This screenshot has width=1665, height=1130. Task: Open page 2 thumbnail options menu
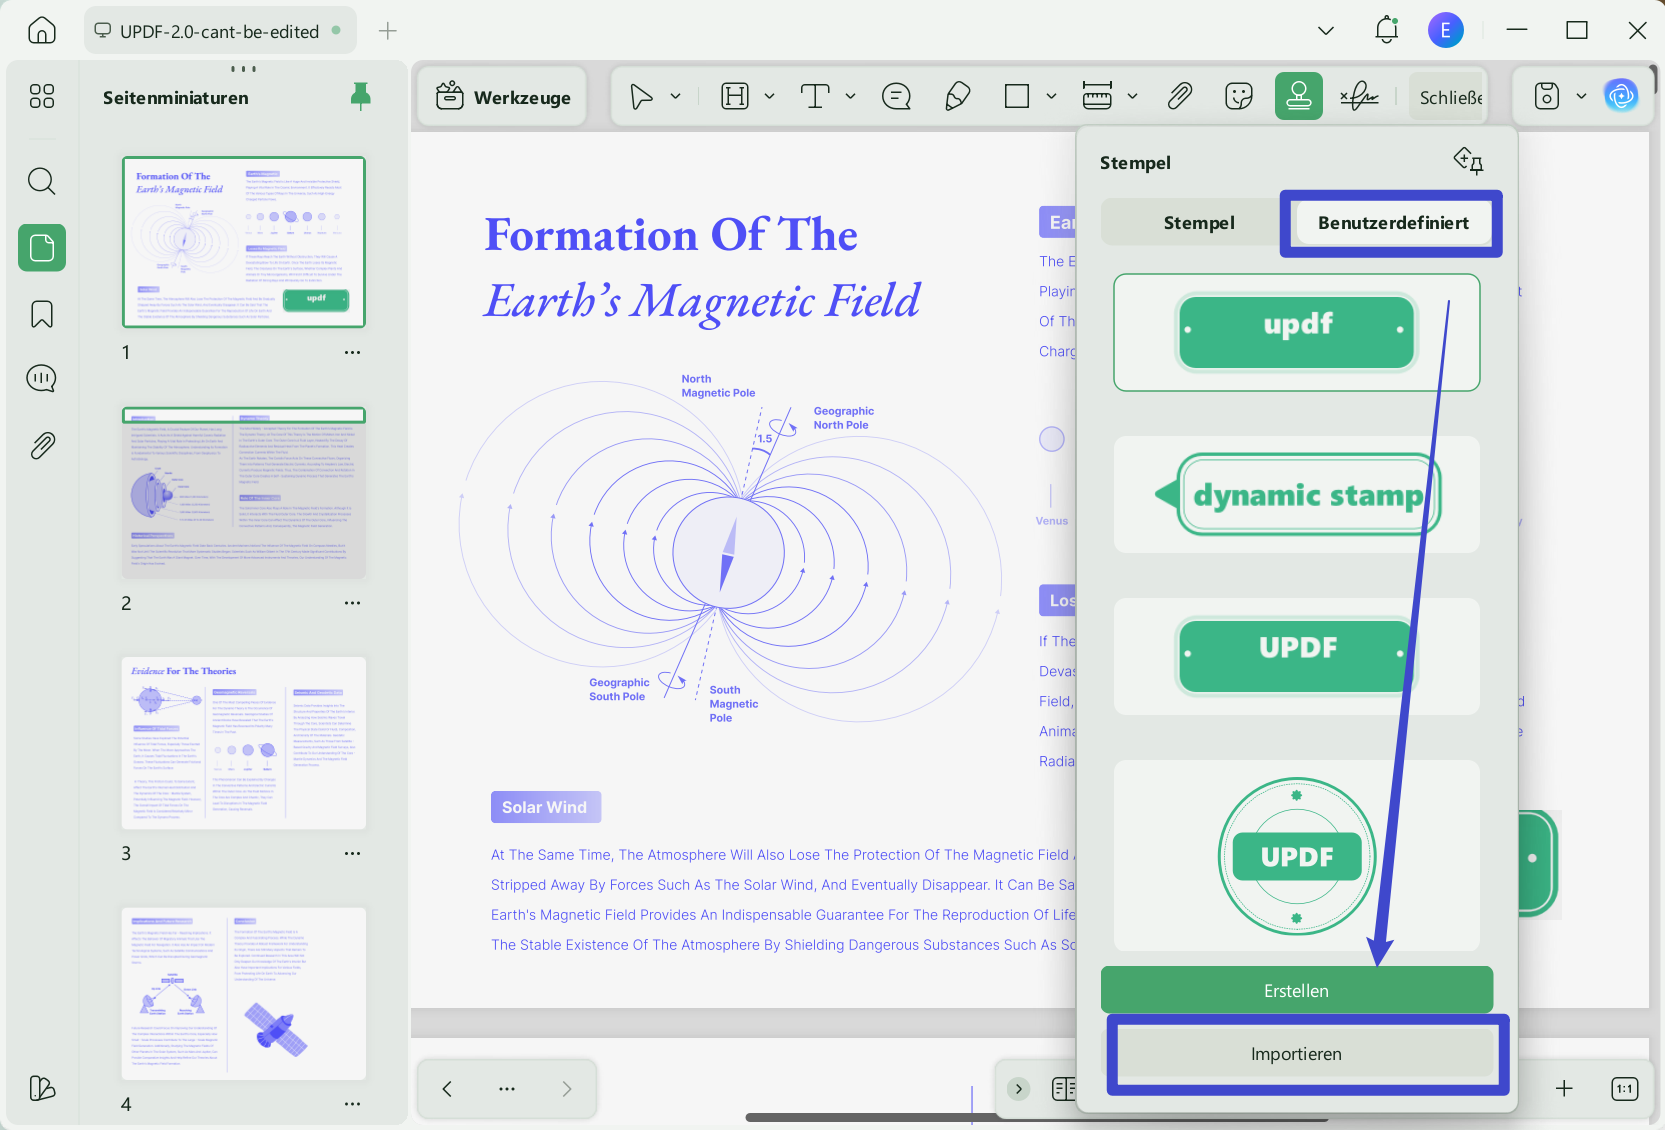point(352,603)
